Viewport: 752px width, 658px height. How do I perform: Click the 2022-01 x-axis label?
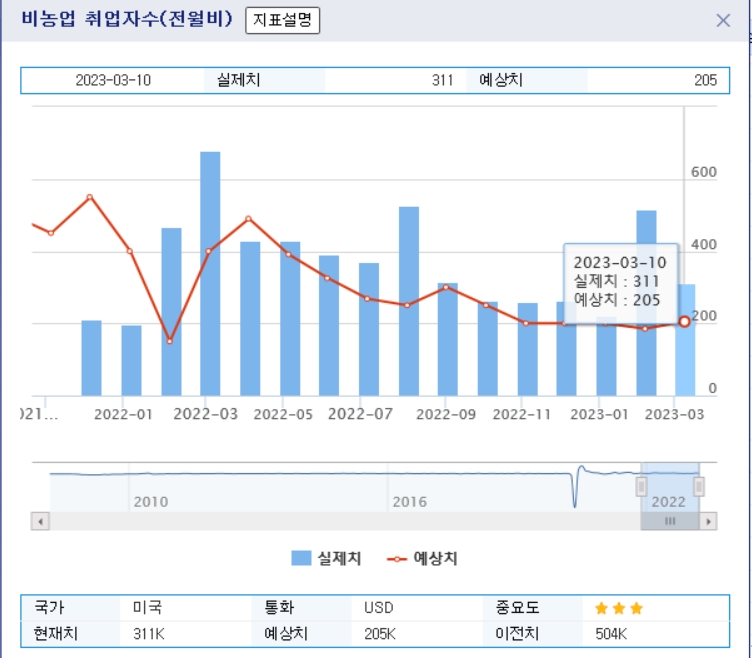123,414
